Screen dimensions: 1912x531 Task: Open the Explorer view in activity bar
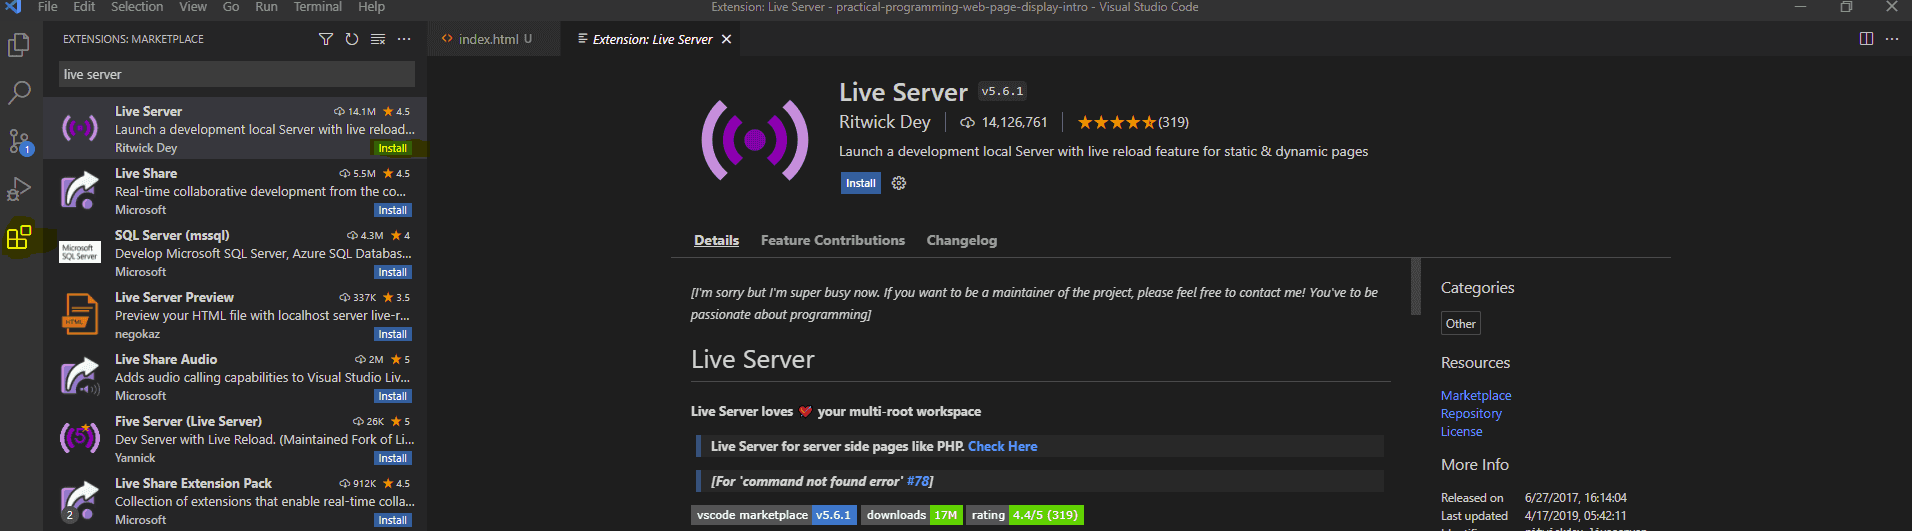tap(19, 45)
